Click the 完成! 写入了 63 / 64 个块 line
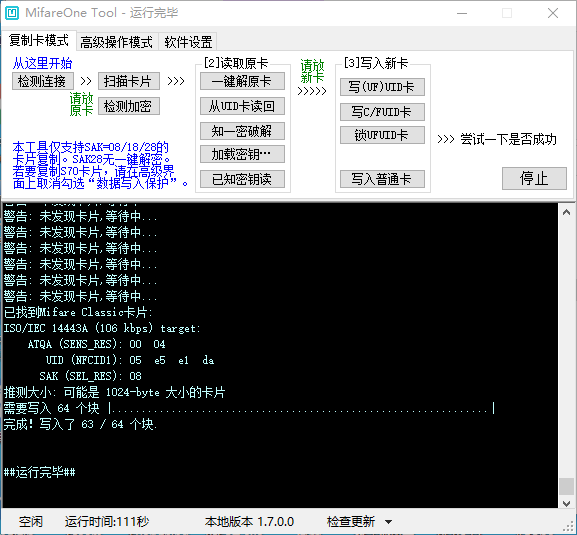This screenshot has width=577, height=535. tap(81, 424)
